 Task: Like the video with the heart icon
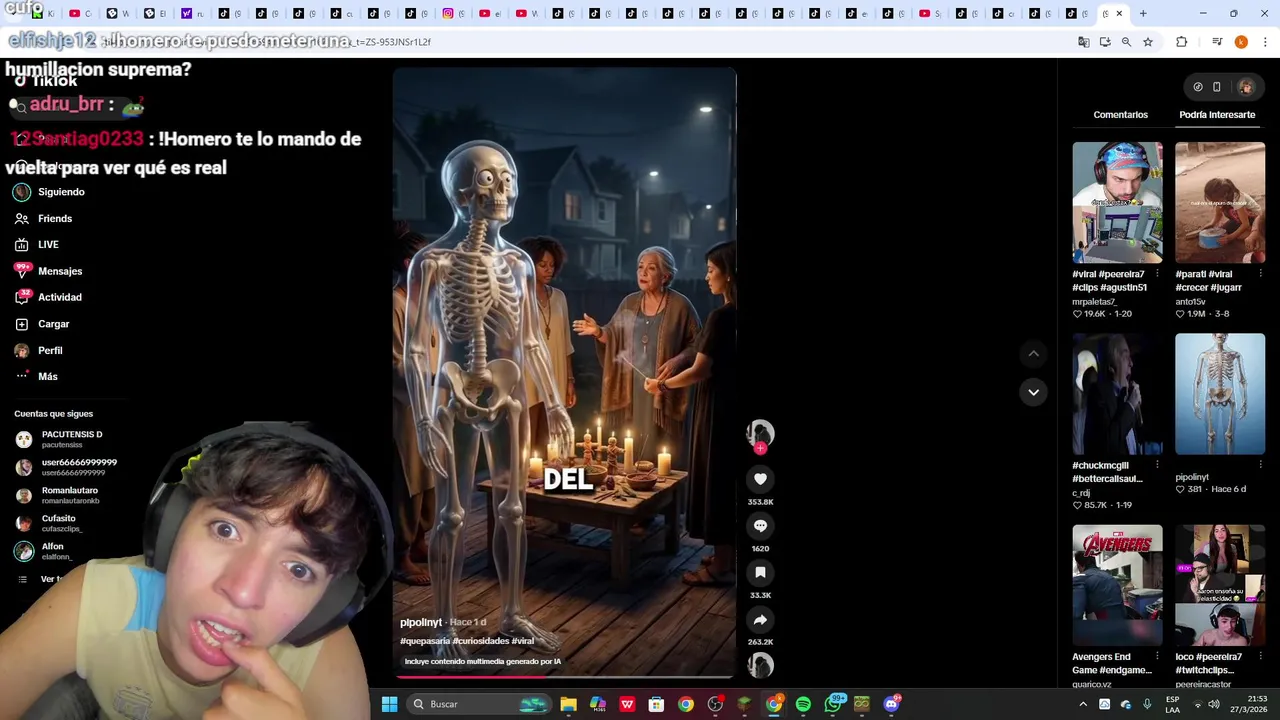(760, 479)
